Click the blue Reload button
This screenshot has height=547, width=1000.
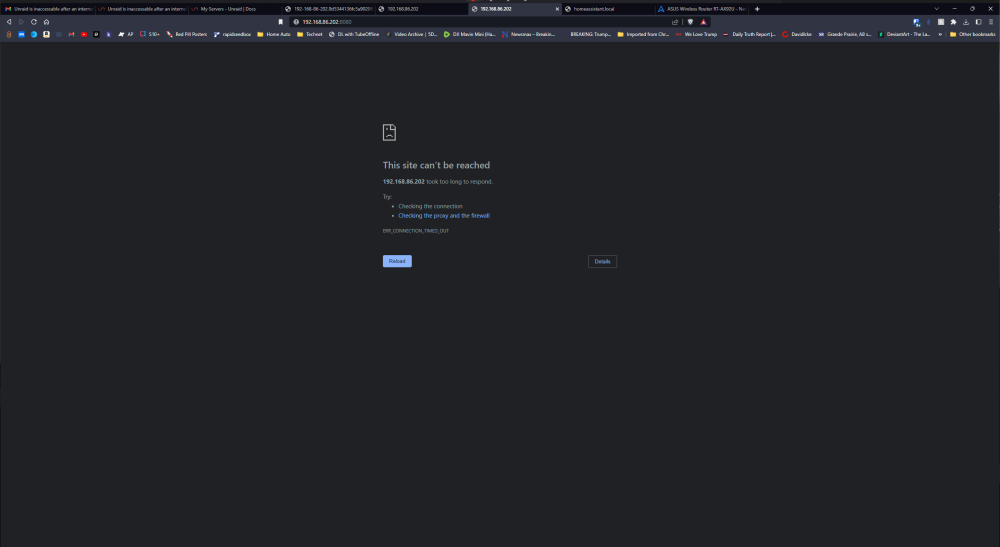(397, 261)
